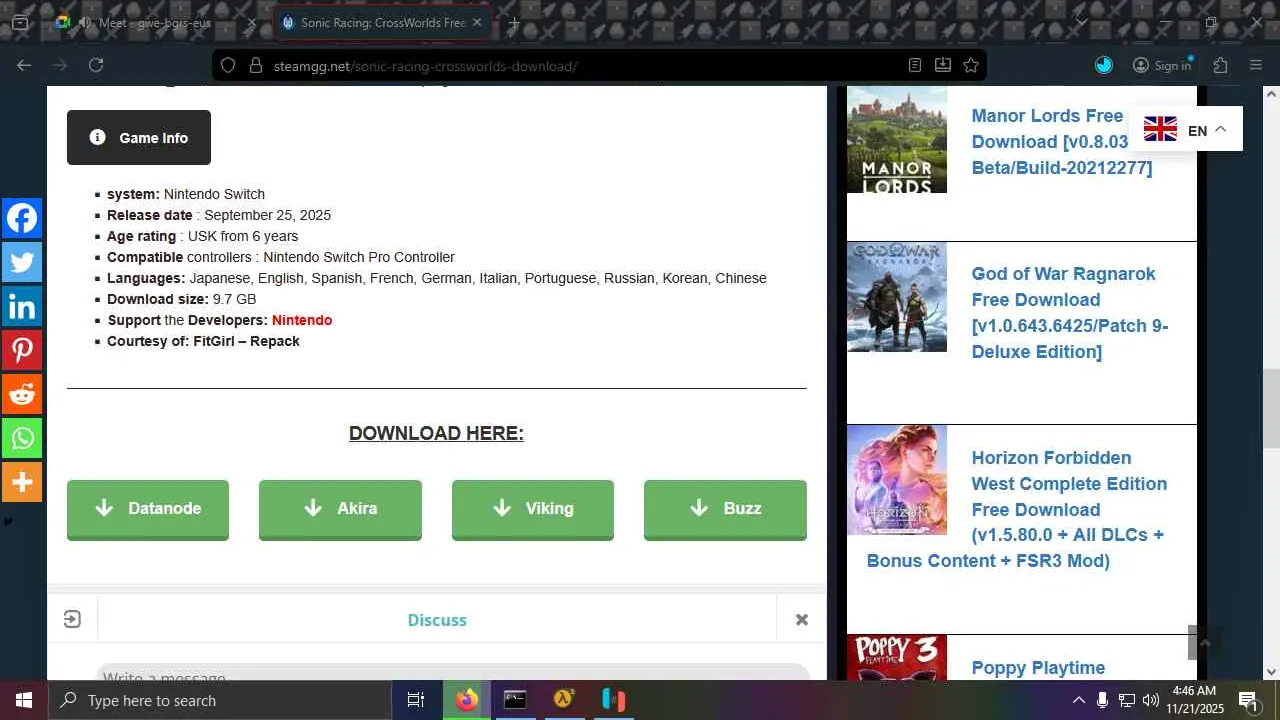Download via Datanode
This screenshot has height=720, width=1280.
(148, 509)
